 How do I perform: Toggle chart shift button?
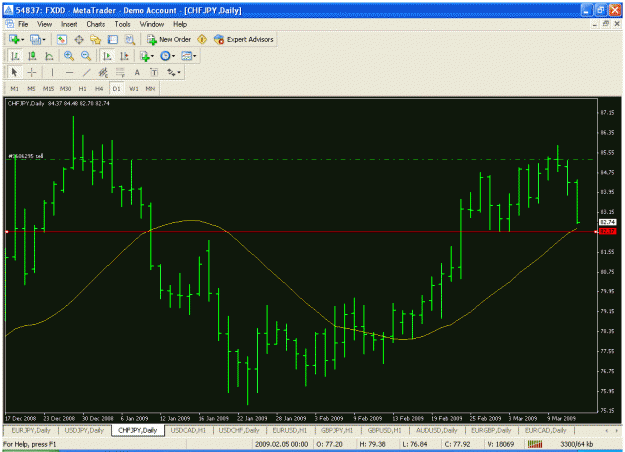(x=124, y=56)
